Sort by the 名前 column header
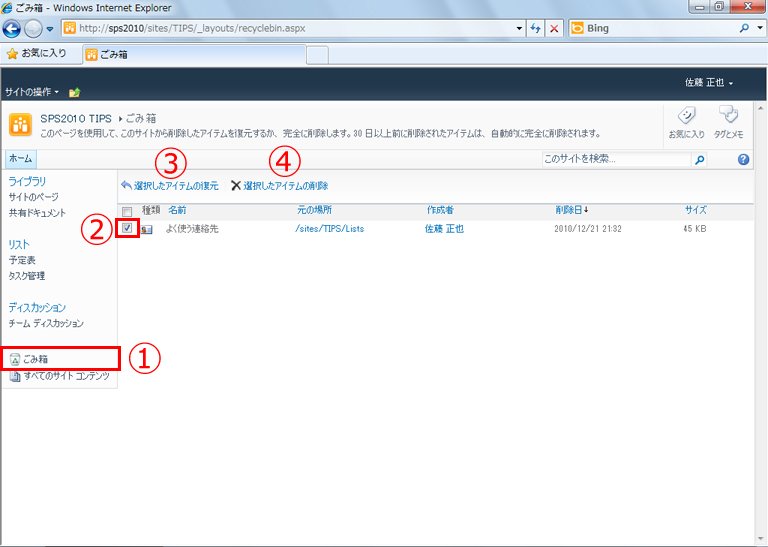The image size is (768, 547). pyautogui.click(x=177, y=210)
